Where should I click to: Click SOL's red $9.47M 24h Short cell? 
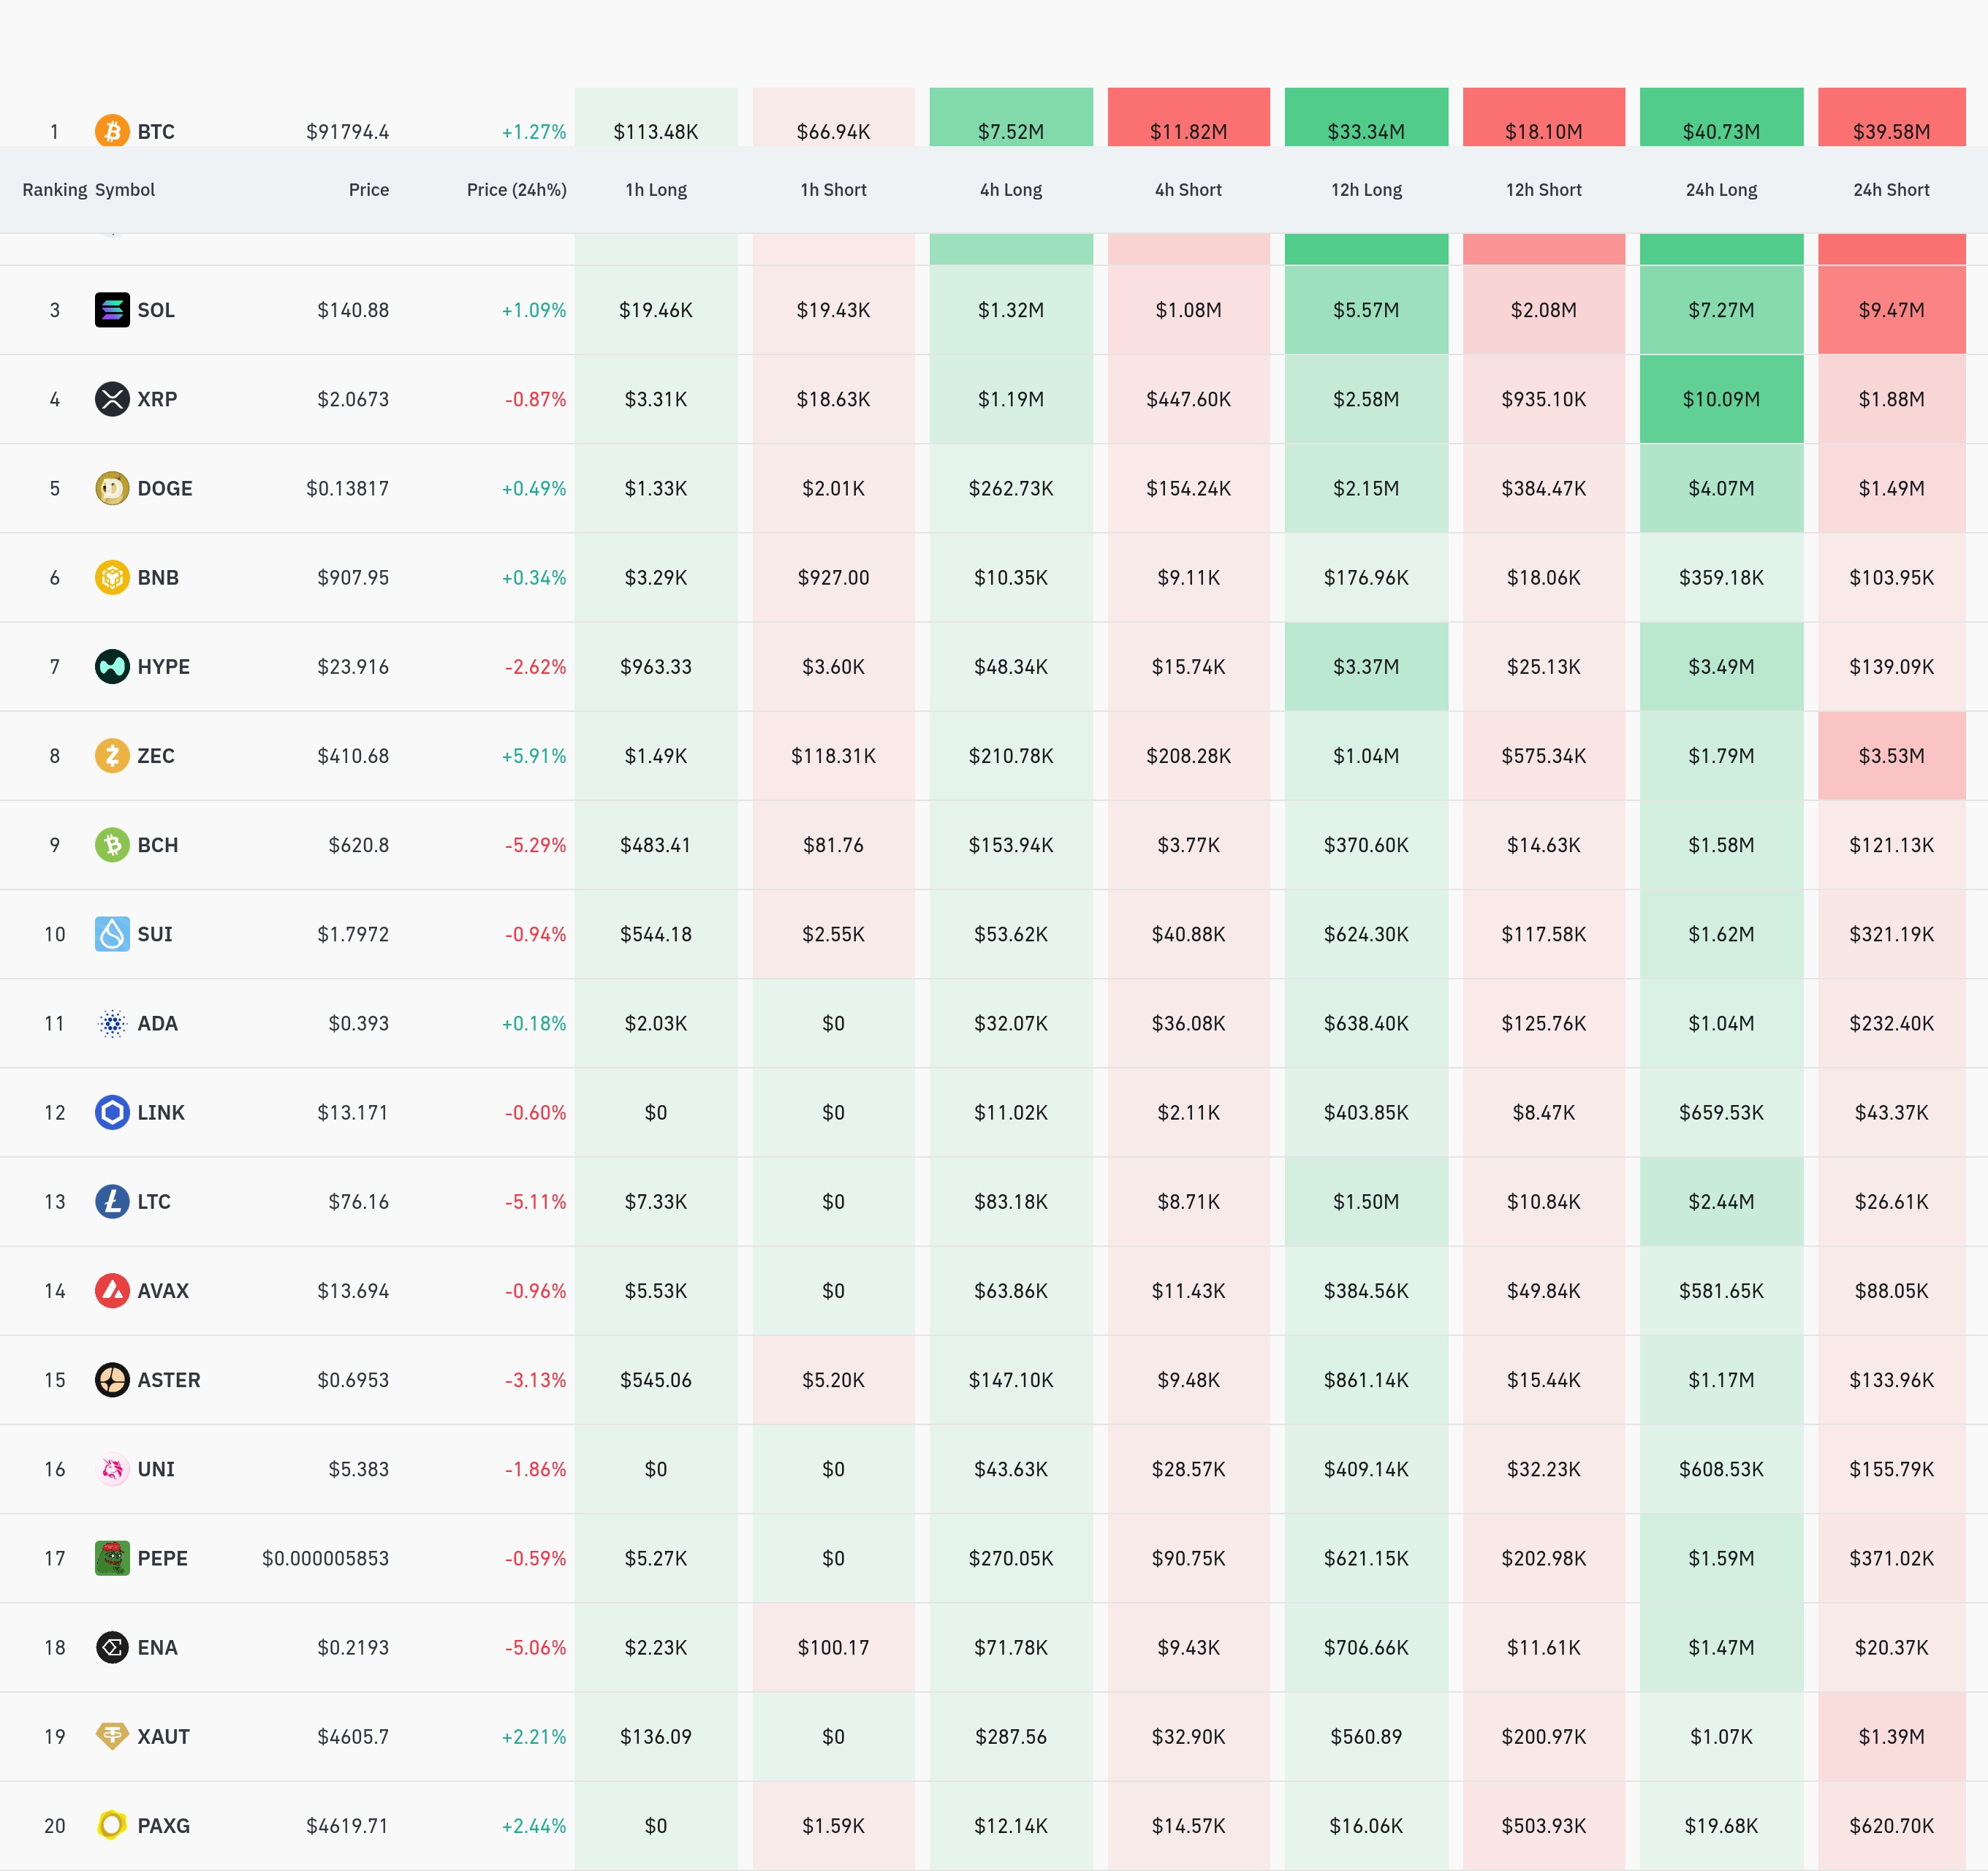pos(1890,310)
